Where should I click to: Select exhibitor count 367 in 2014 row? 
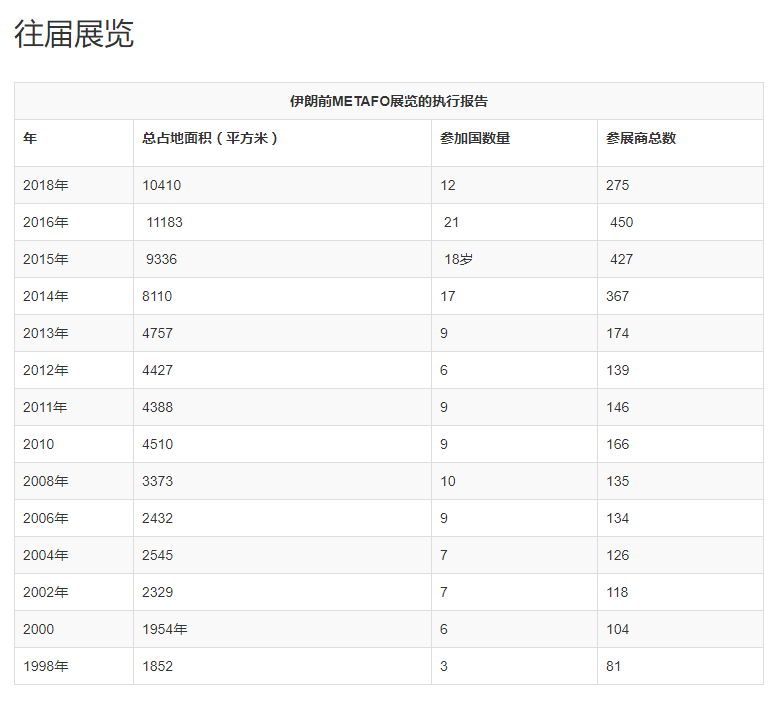[x=618, y=296]
